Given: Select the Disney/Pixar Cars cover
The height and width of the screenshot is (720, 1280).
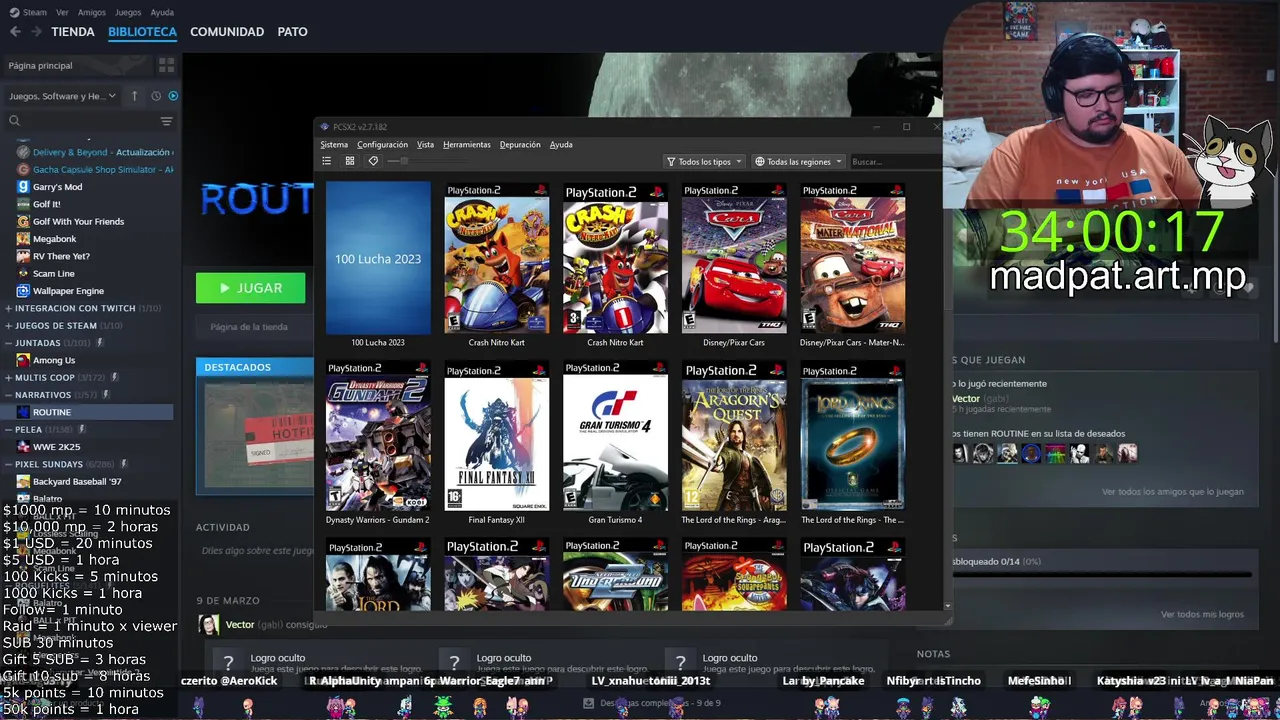Looking at the screenshot, I should click(734, 258).
